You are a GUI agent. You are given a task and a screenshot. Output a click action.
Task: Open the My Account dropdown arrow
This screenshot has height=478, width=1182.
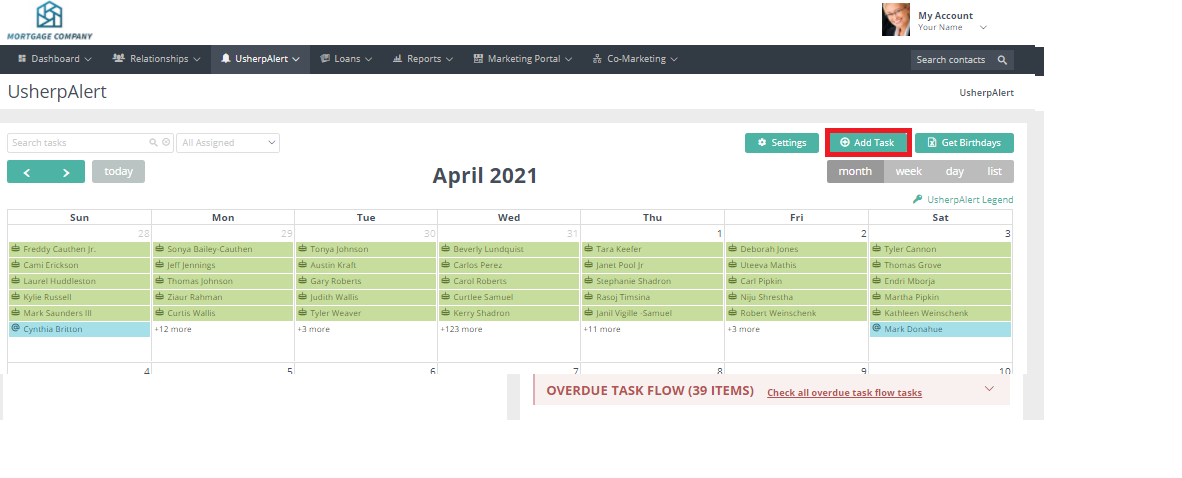pos(983,28)
